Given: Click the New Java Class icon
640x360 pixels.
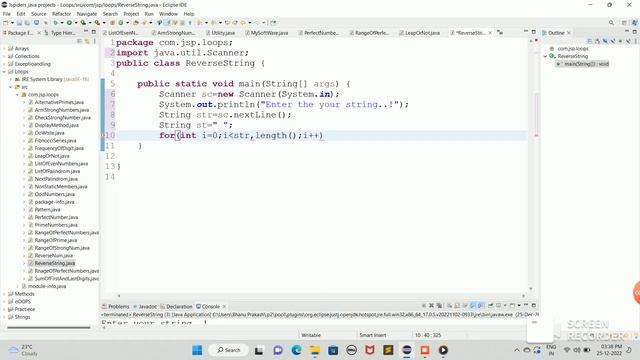Looking at the screenshot, I should click(120, 23).
